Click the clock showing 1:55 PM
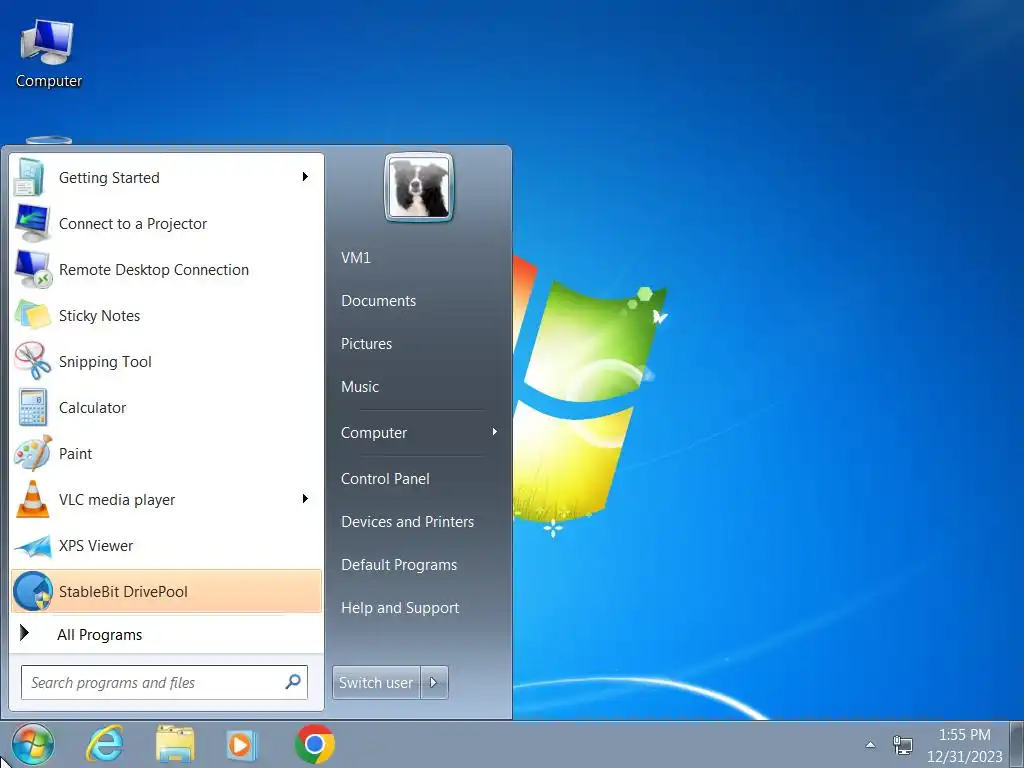1024x768 pixels. pyautogui.click(x=964, y=735)
